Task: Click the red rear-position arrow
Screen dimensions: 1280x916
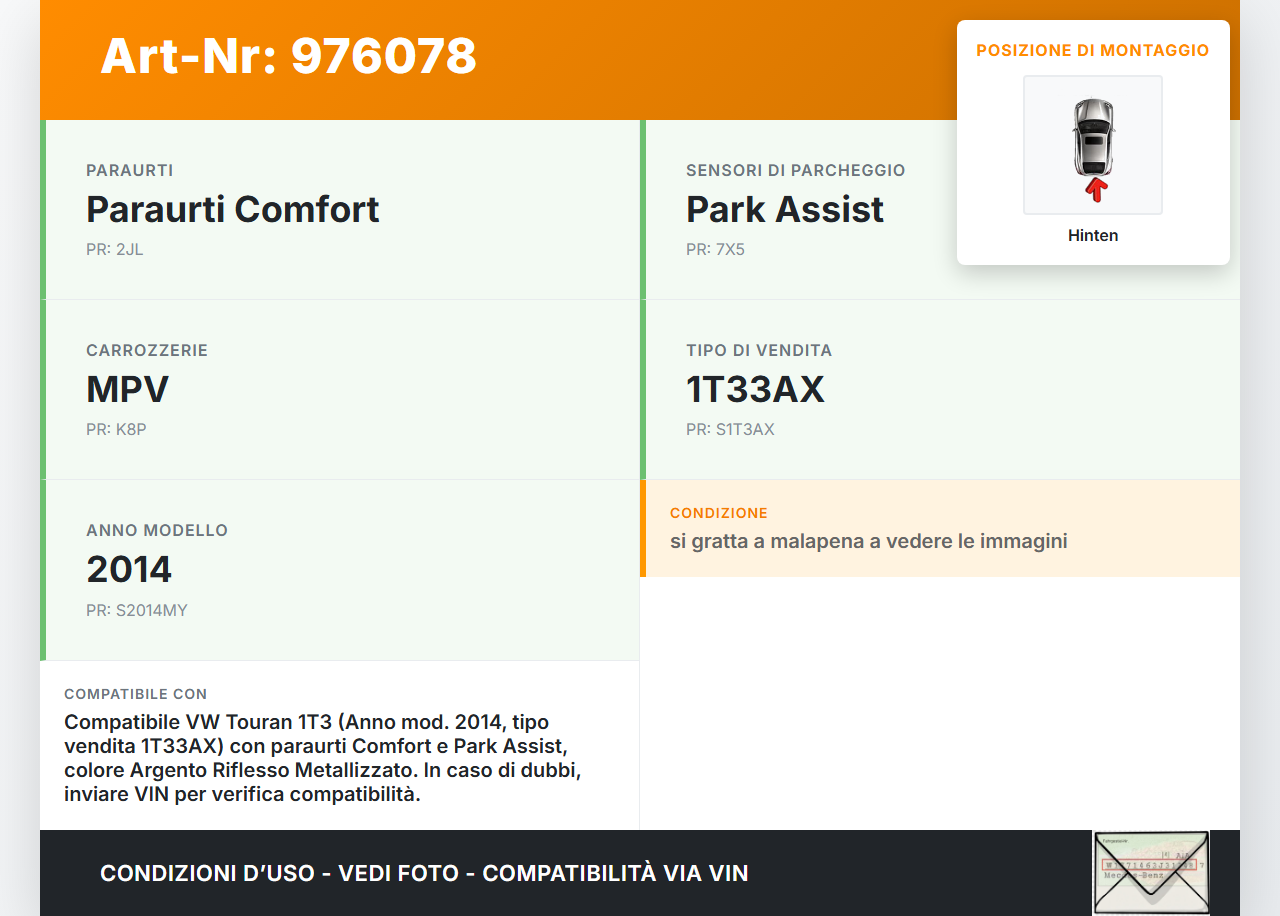Action: tap(1097, 190)
